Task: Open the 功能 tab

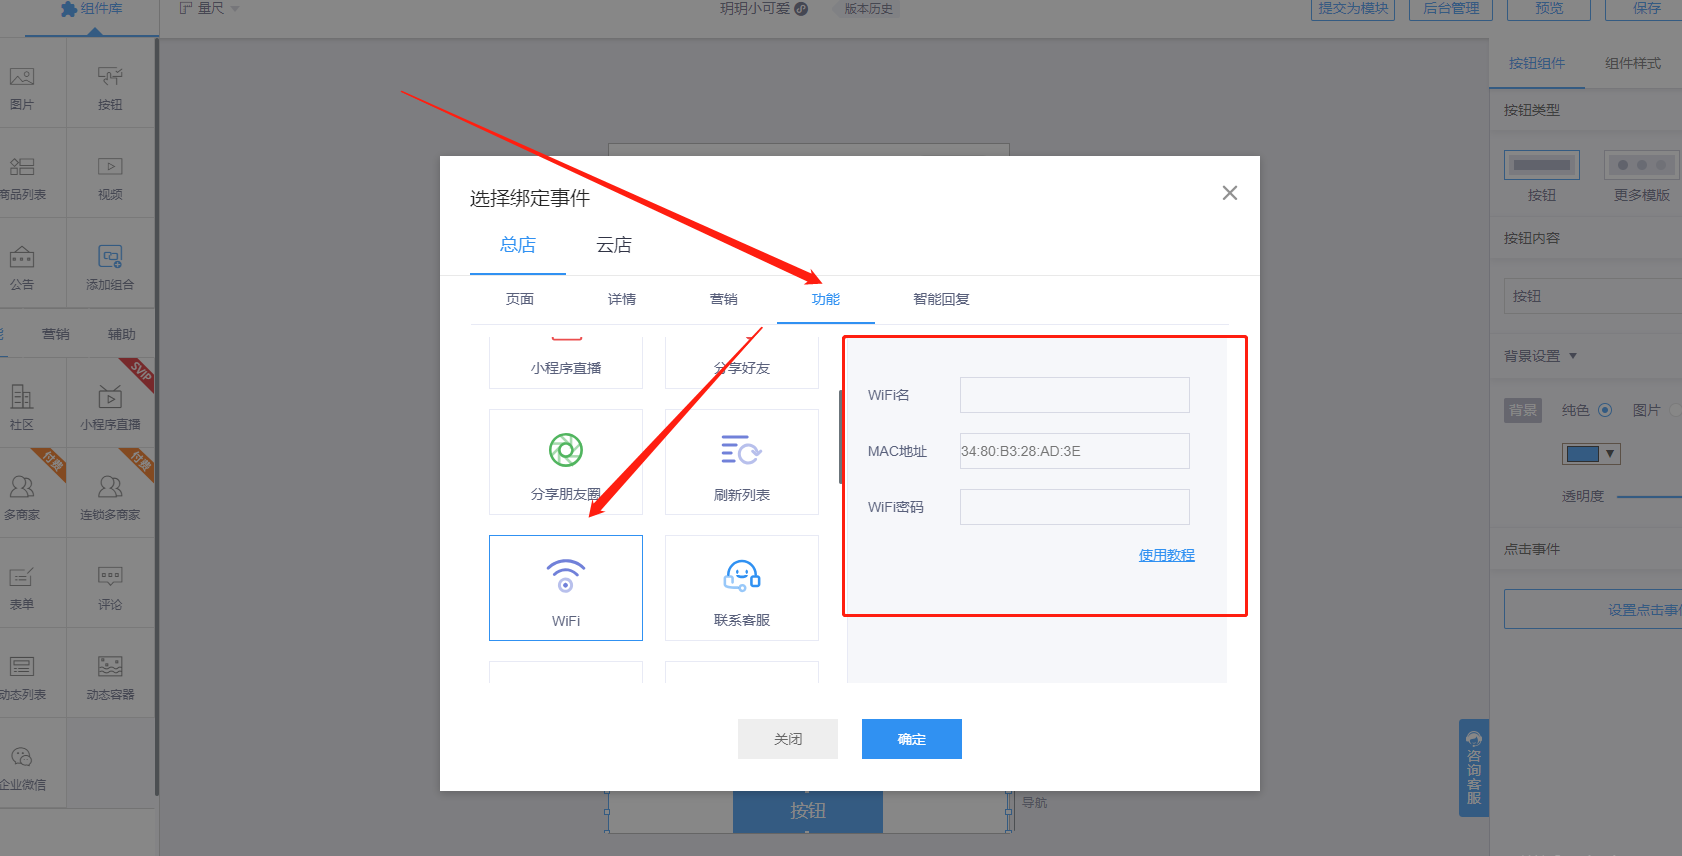Action: [x=826, y=299]
